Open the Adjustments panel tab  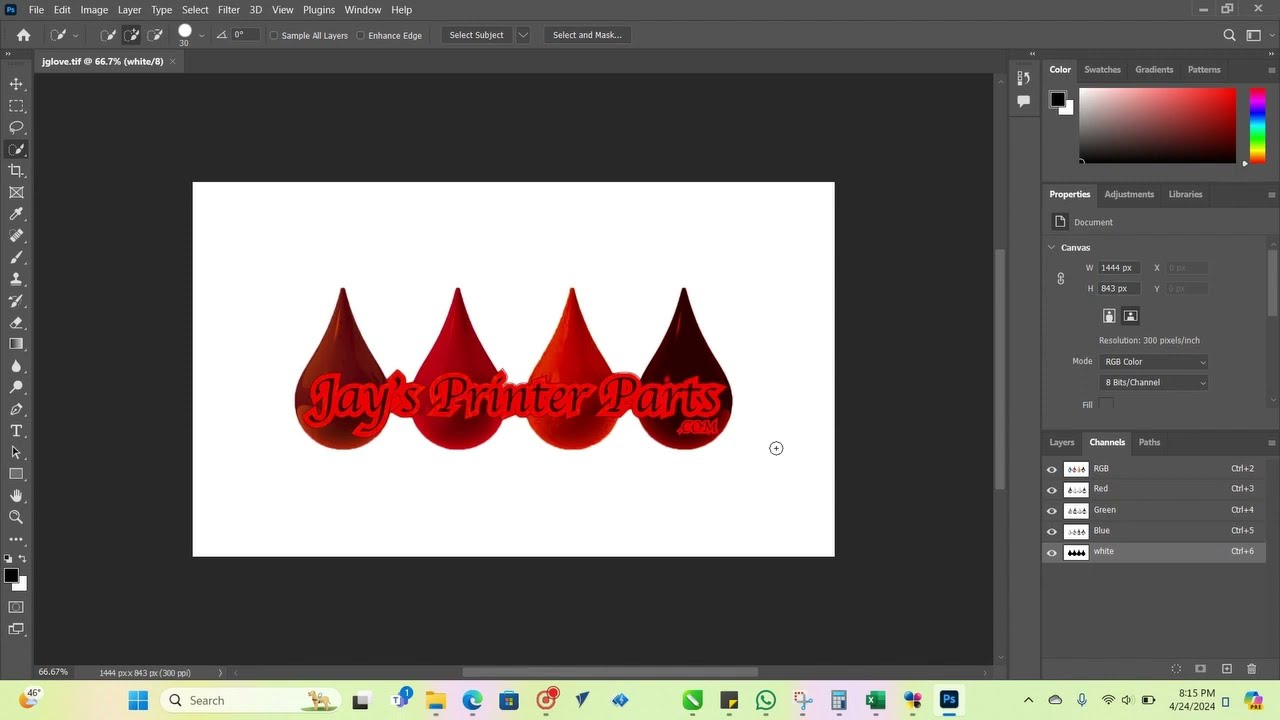(x=1129, y=195)
